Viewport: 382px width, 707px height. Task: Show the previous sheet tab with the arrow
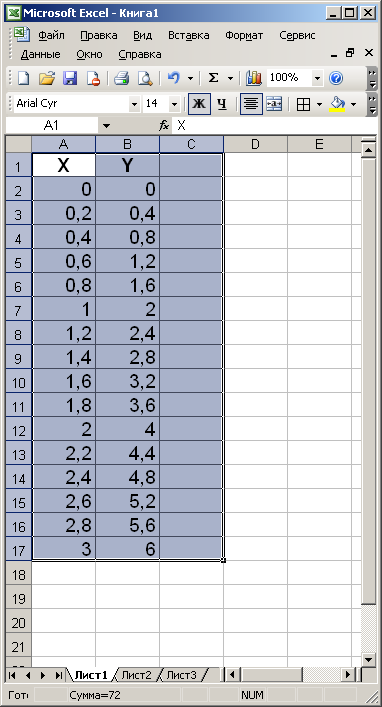[28, 675]
